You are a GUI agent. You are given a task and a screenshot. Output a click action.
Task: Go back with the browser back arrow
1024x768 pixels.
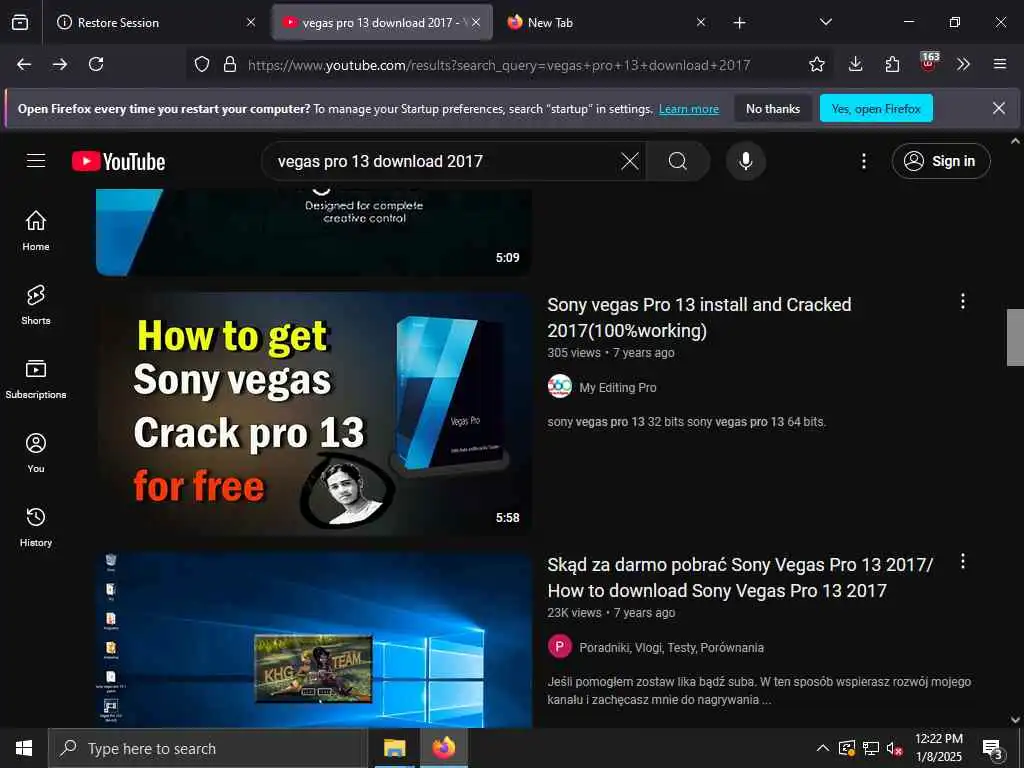24,64
